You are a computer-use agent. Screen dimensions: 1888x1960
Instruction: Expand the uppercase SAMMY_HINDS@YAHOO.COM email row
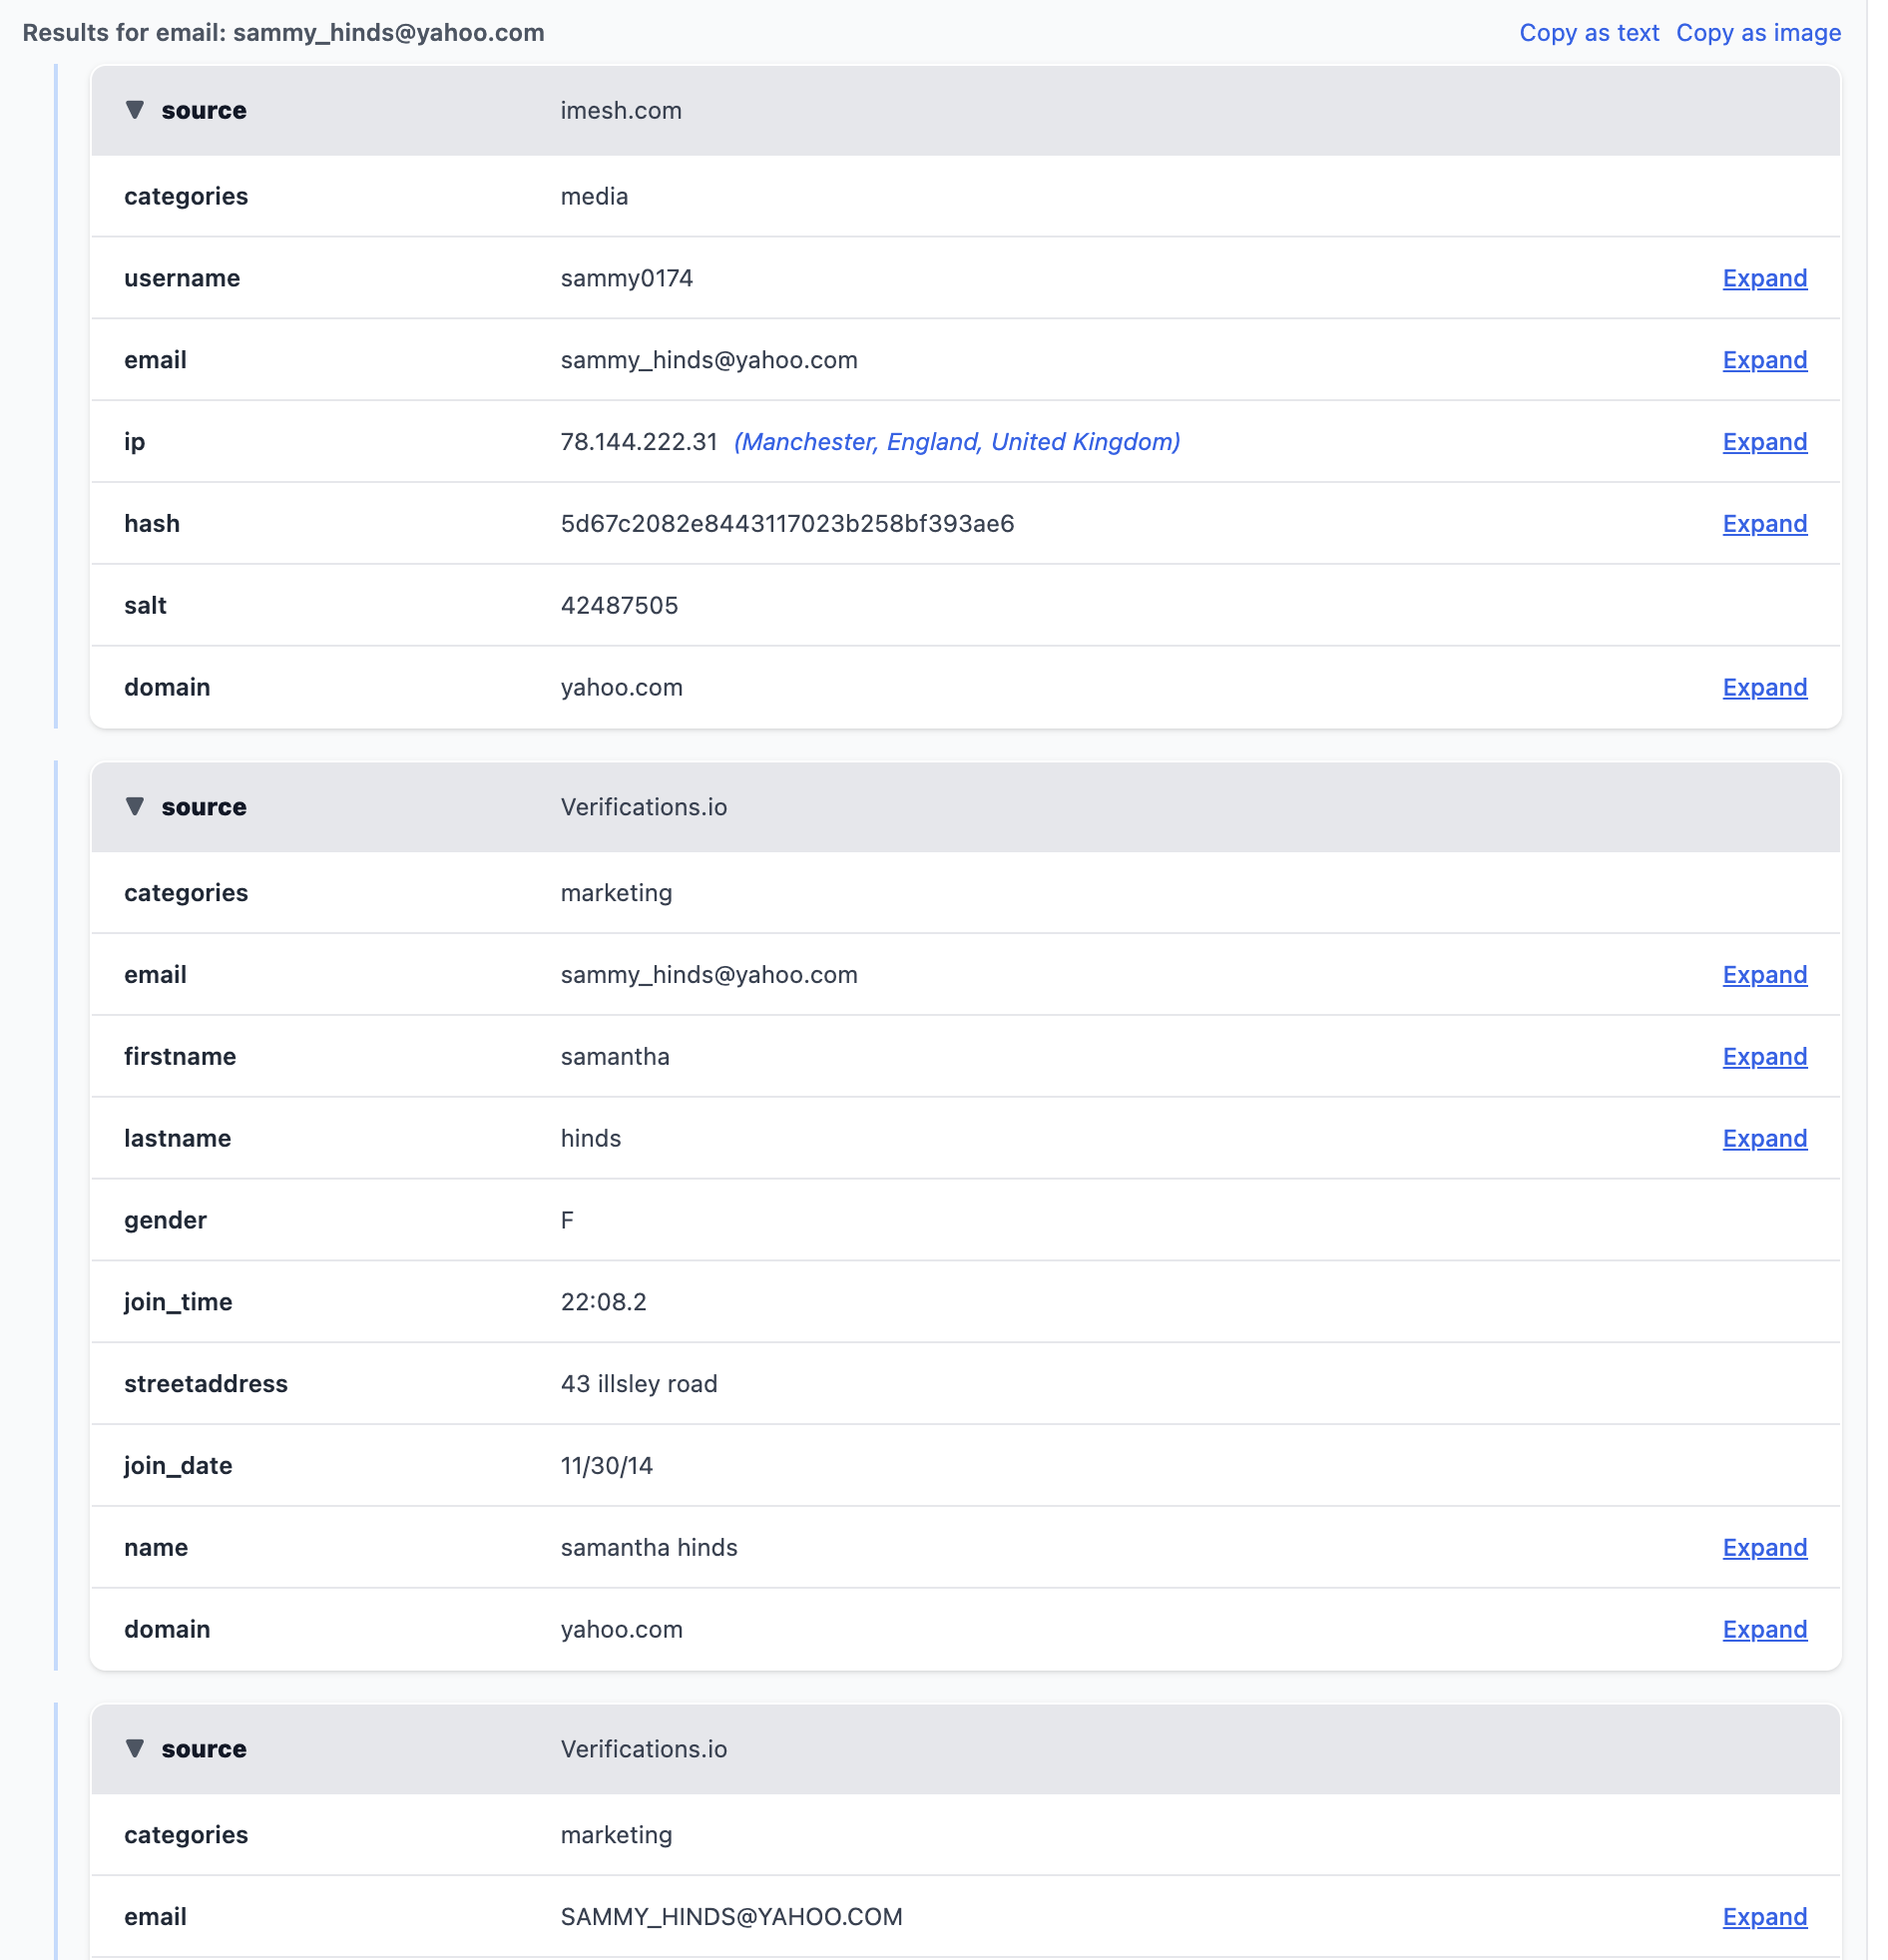pos(1764,1917)
